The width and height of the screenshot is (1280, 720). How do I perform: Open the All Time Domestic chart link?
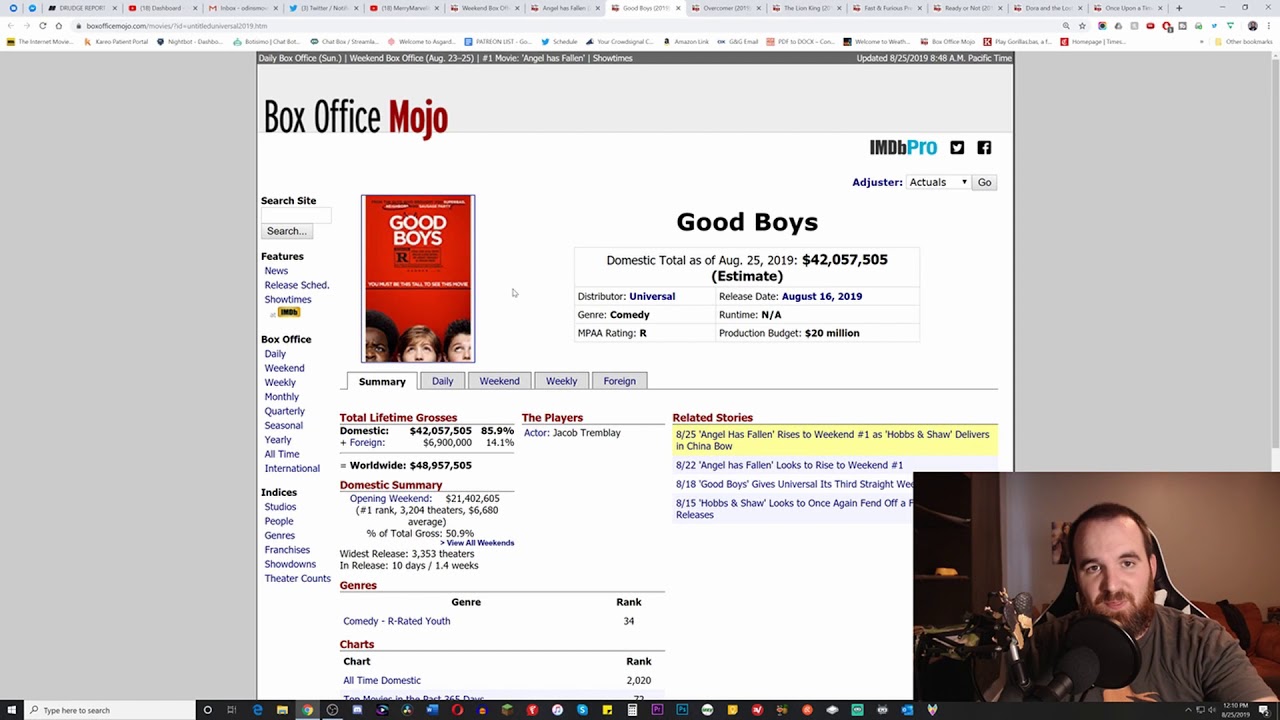pyautogui.click(x=382, y=680)
